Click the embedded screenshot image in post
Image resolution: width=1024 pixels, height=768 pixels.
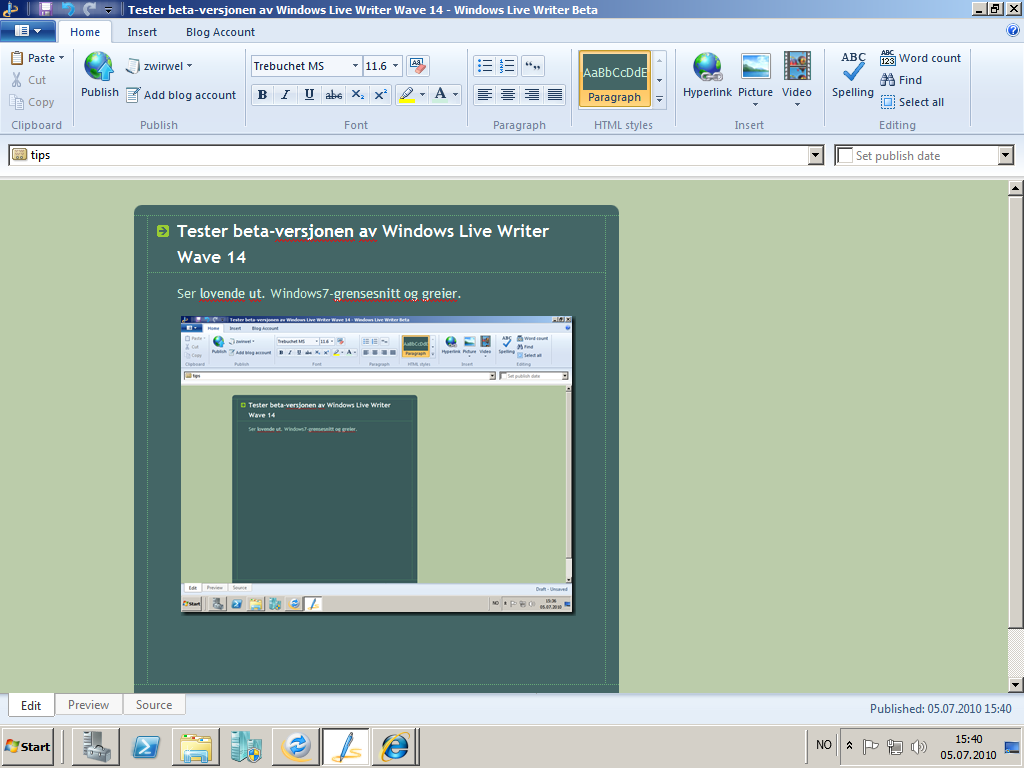point(377,464)
